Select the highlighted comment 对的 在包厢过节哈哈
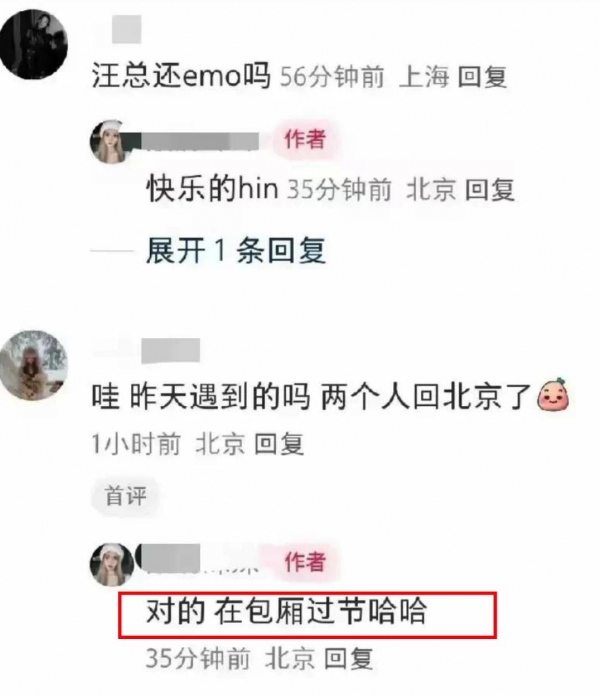Image resolution: width=600 pixels, height=696 pixels. (286, 612)
